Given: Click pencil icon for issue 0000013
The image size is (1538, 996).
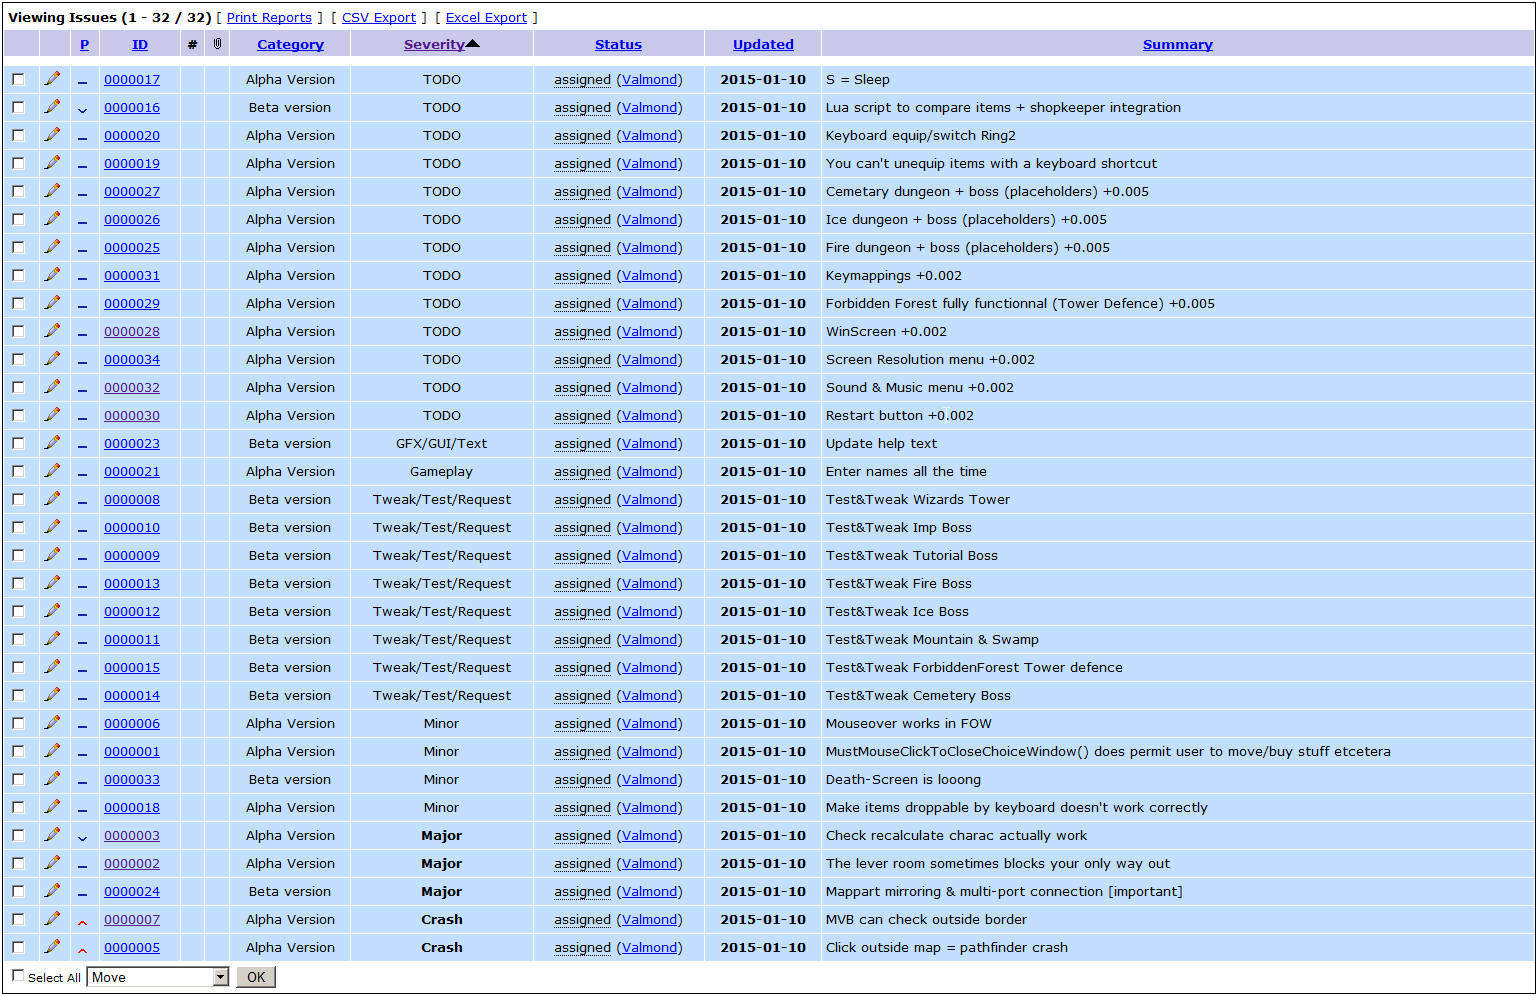Looking at the screenshot, I should pyautogui.click(x=52, y=583).
